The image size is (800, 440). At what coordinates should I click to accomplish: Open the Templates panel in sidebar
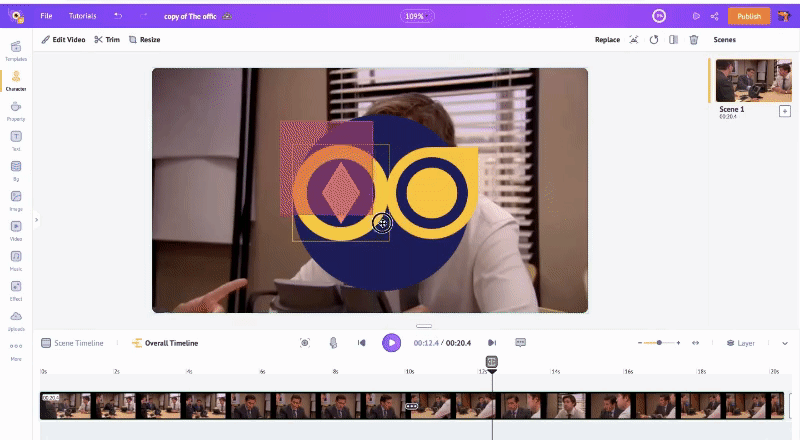16,50
